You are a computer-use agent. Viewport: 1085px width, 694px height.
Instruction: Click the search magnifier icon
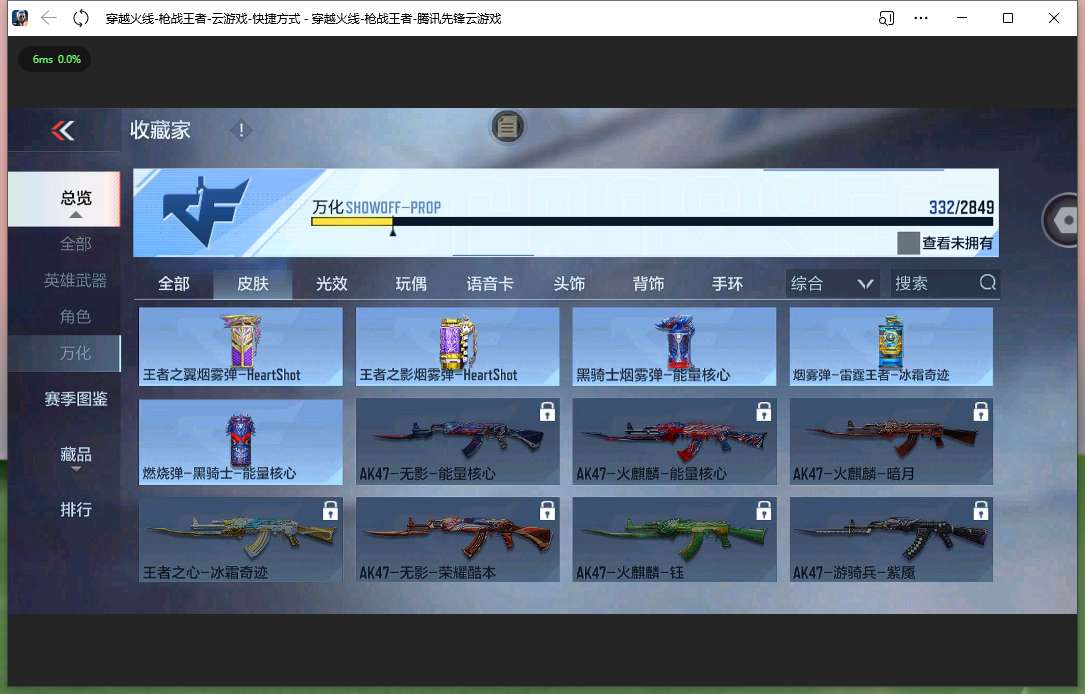pyautogui.click(x=987, y=282)
